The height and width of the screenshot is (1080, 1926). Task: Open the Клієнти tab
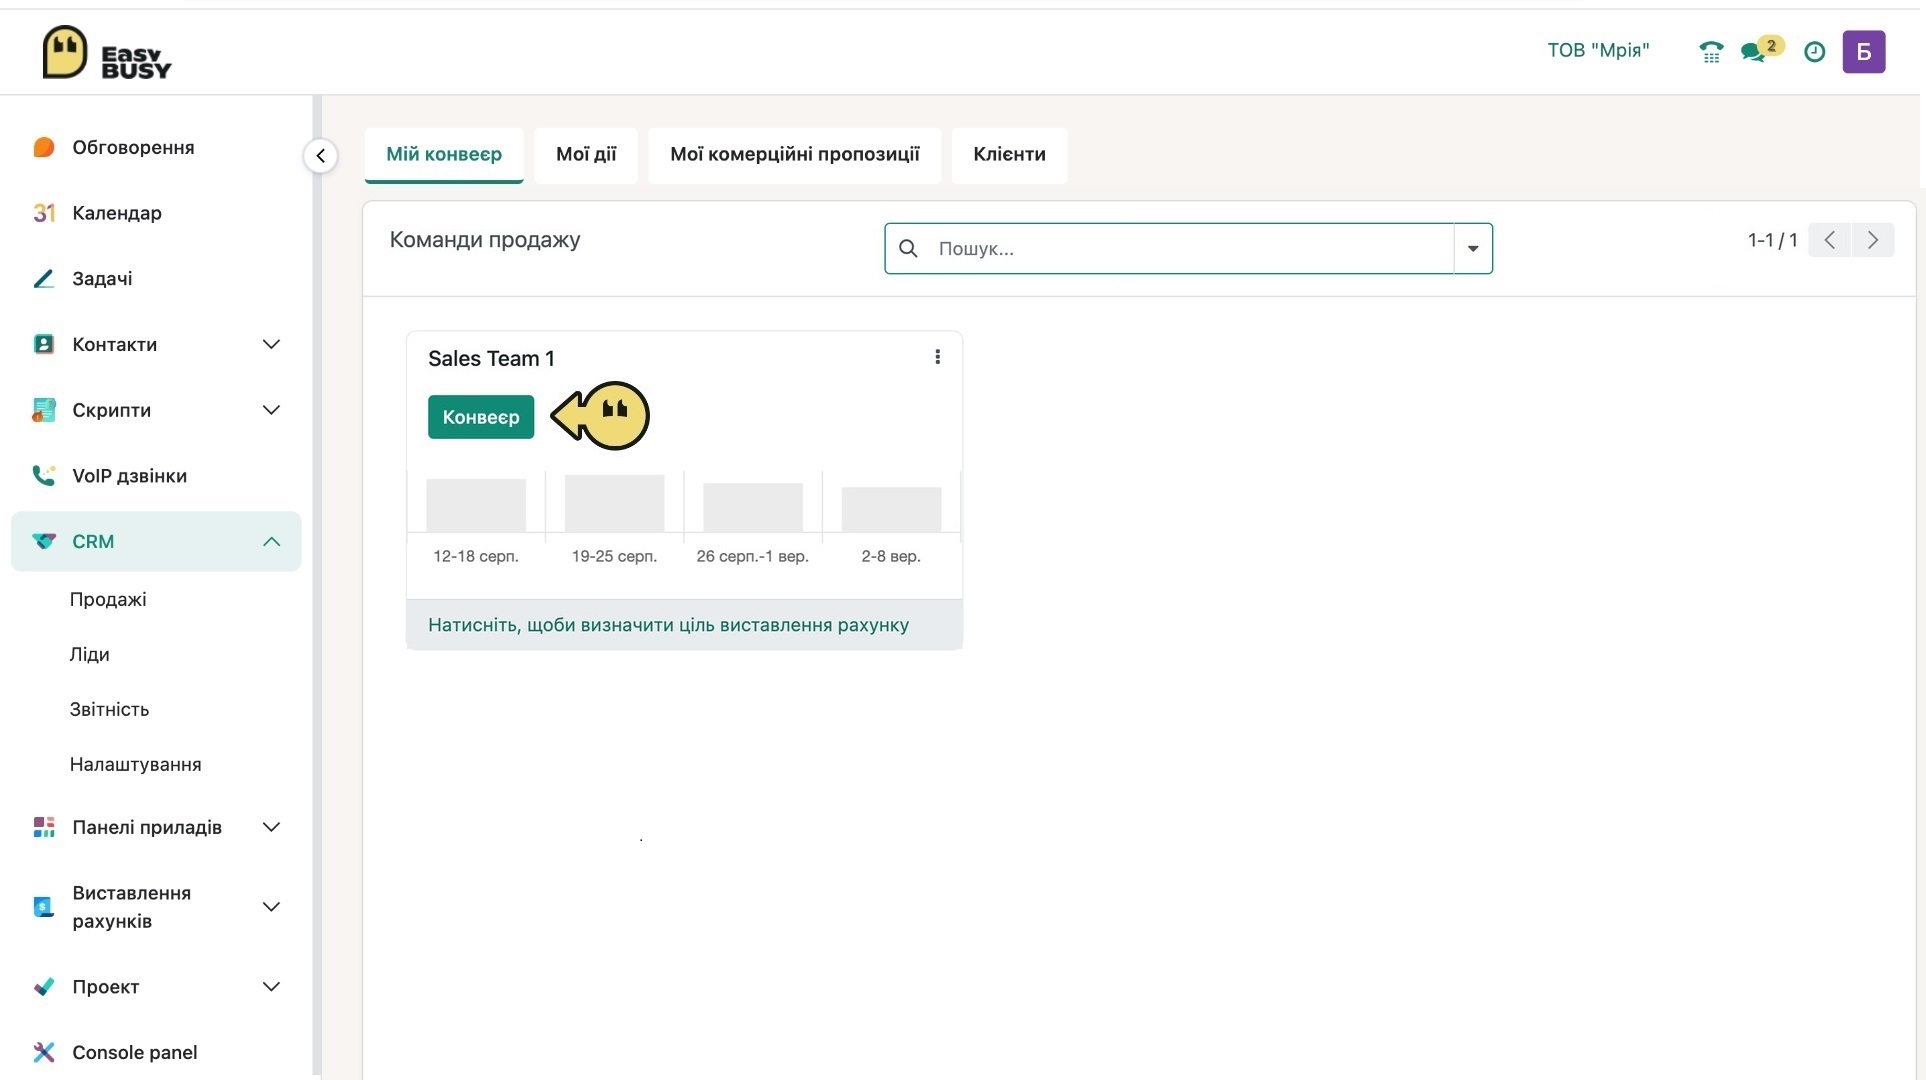click(x=1010, y=155)
